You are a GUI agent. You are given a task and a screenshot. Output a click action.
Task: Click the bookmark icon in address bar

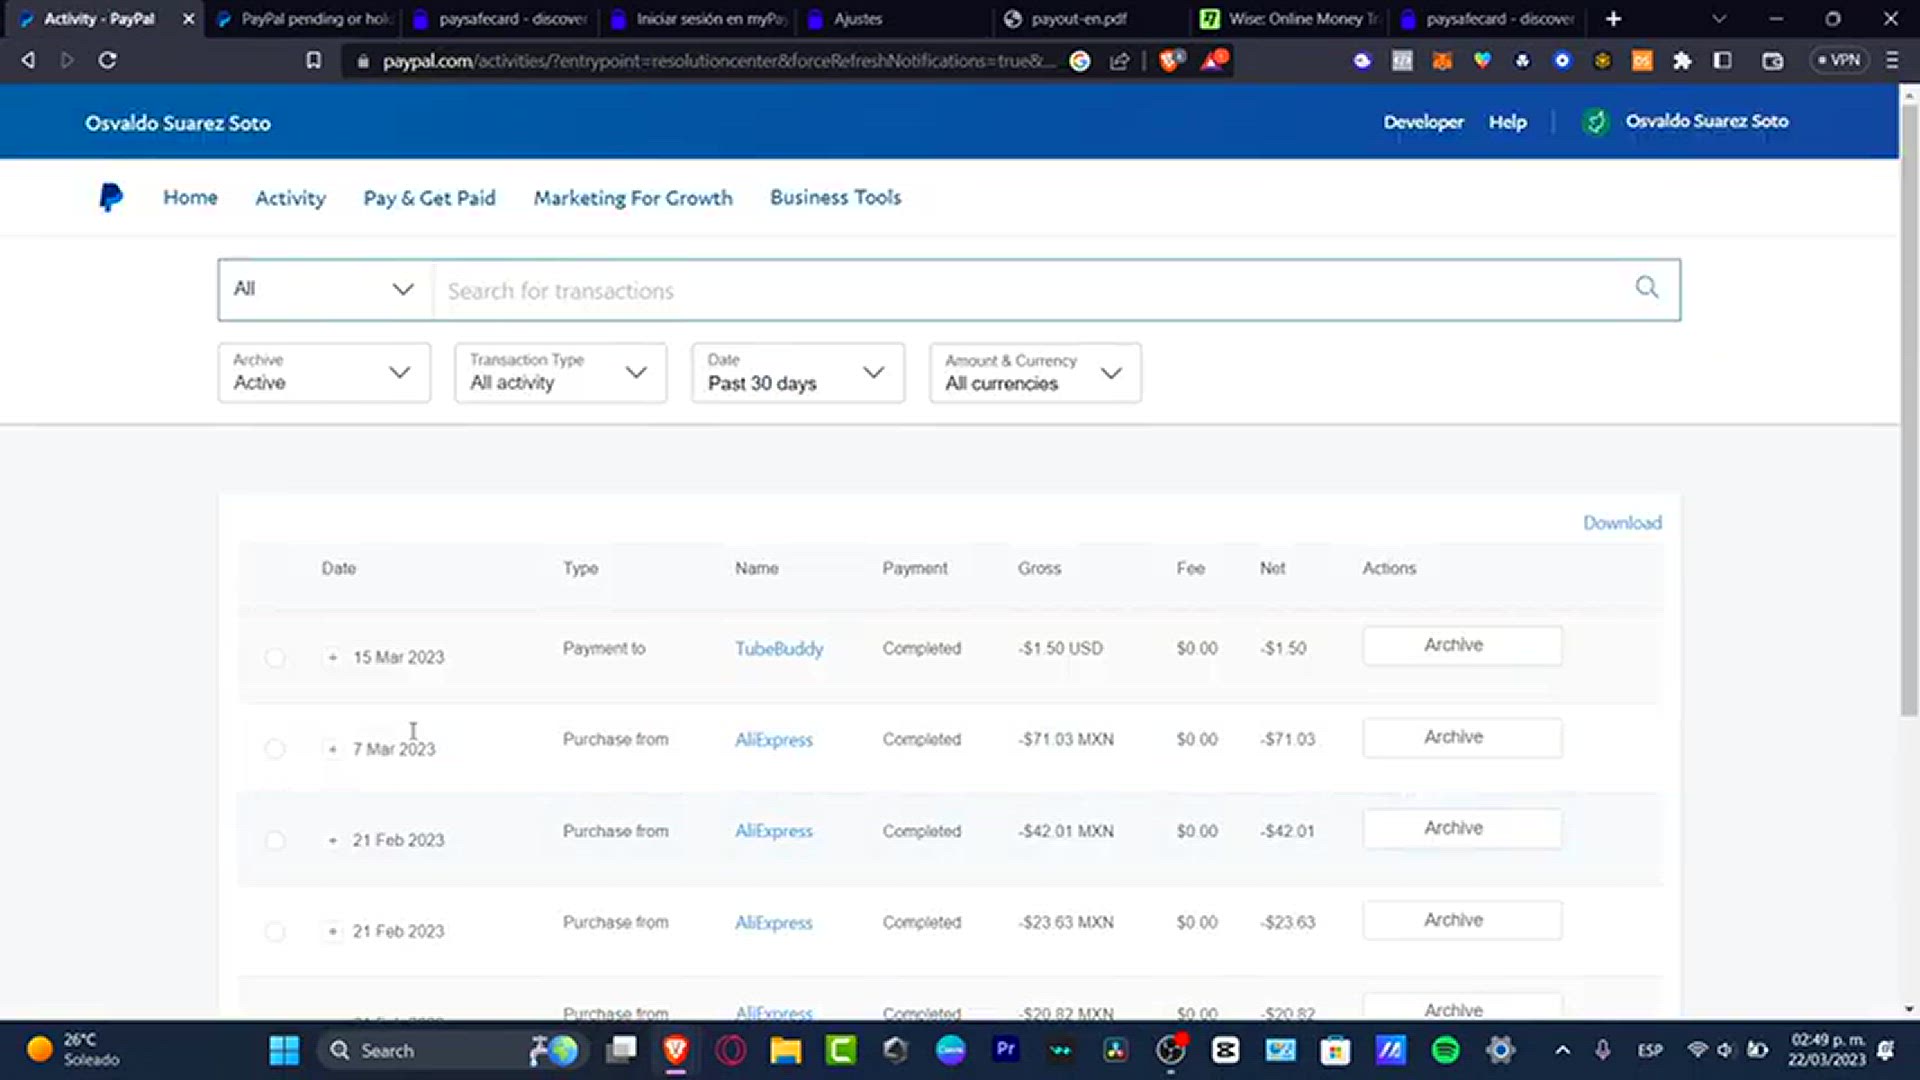click(x=313, y=60)
